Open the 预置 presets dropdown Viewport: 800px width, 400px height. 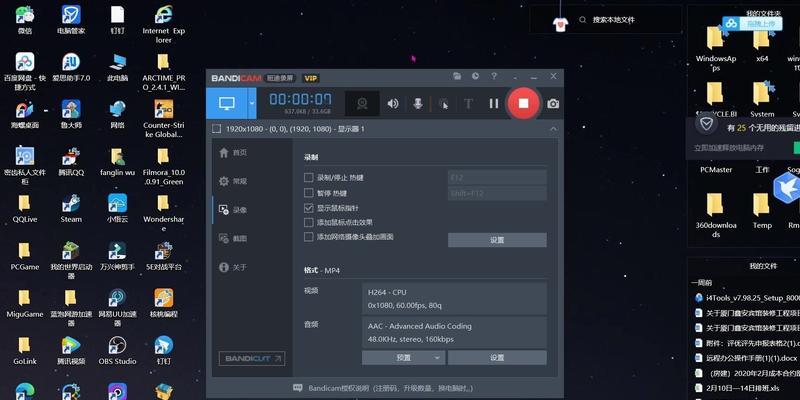(403, 358)
